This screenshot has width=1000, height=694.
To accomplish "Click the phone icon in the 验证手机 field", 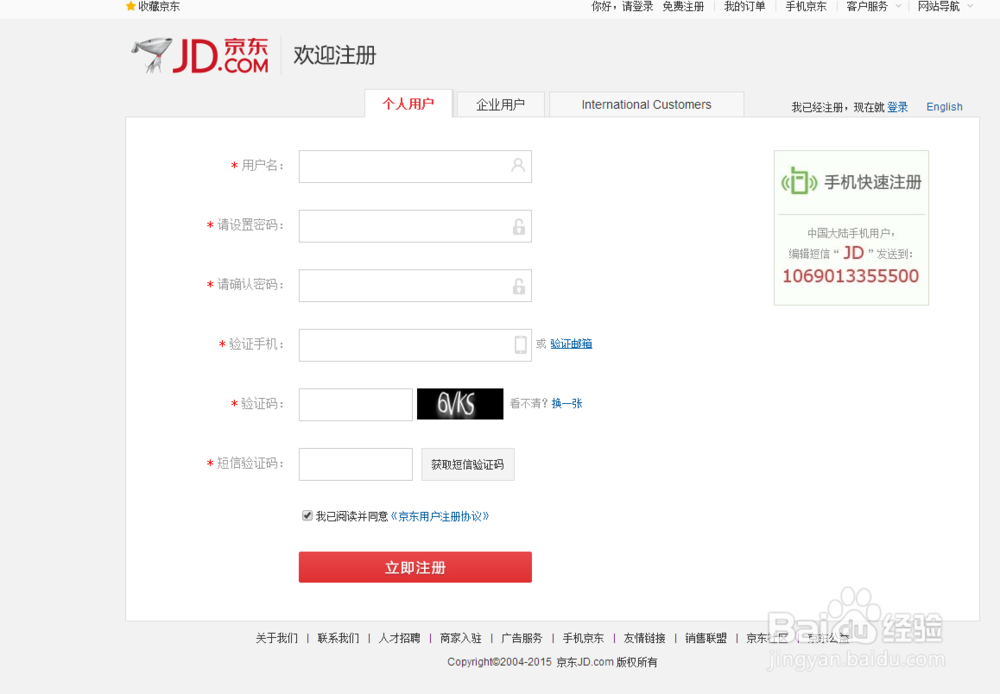I will [x=518, y=345].
